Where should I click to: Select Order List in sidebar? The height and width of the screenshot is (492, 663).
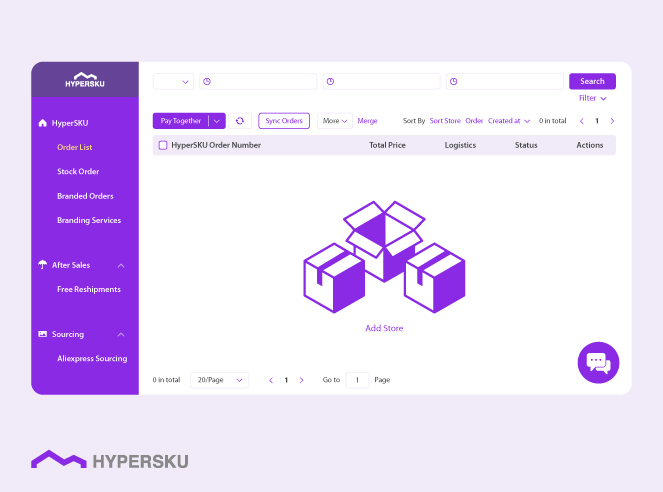74,147
